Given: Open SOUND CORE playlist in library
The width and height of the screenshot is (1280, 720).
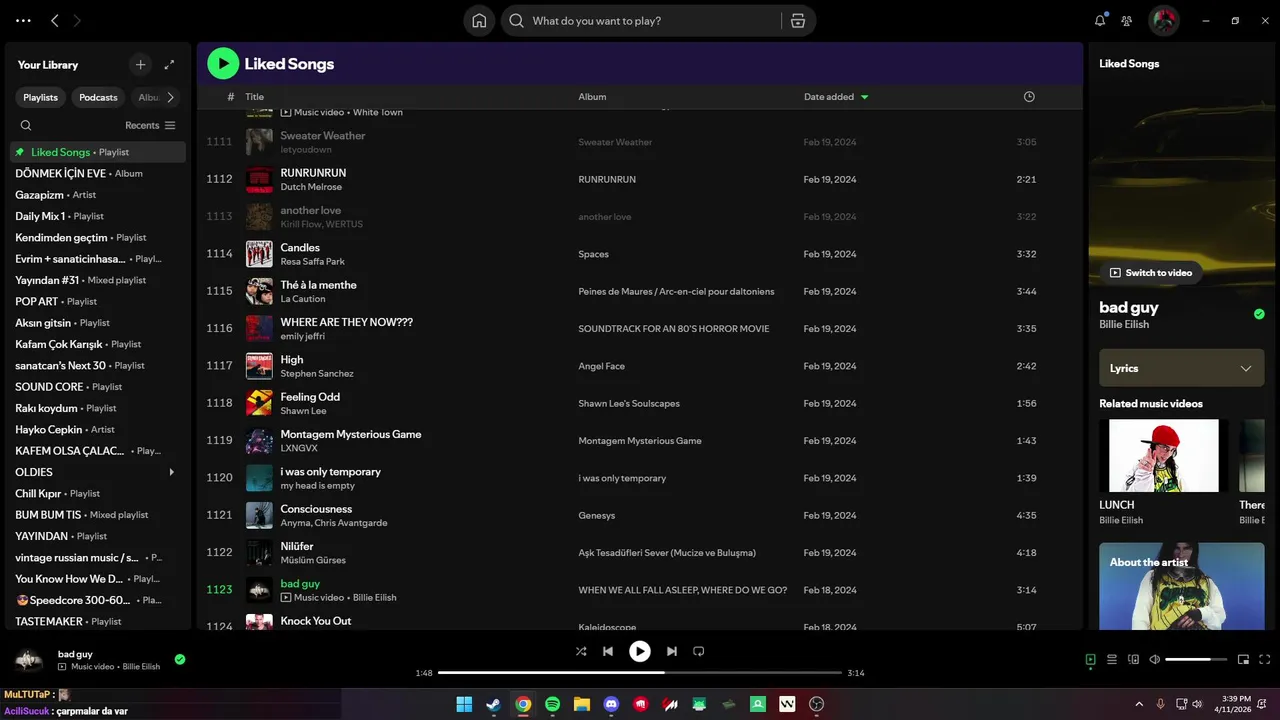Looking at the screenshot, I should click(x=98, y=387).
